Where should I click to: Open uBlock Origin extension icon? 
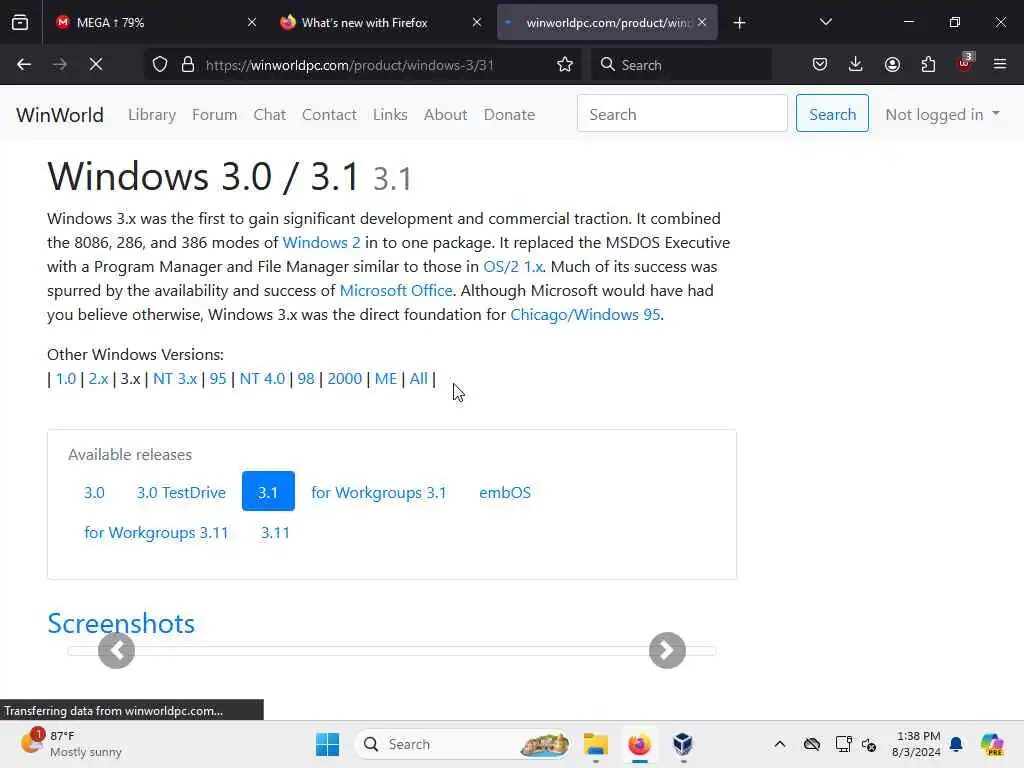pos(964,63)
